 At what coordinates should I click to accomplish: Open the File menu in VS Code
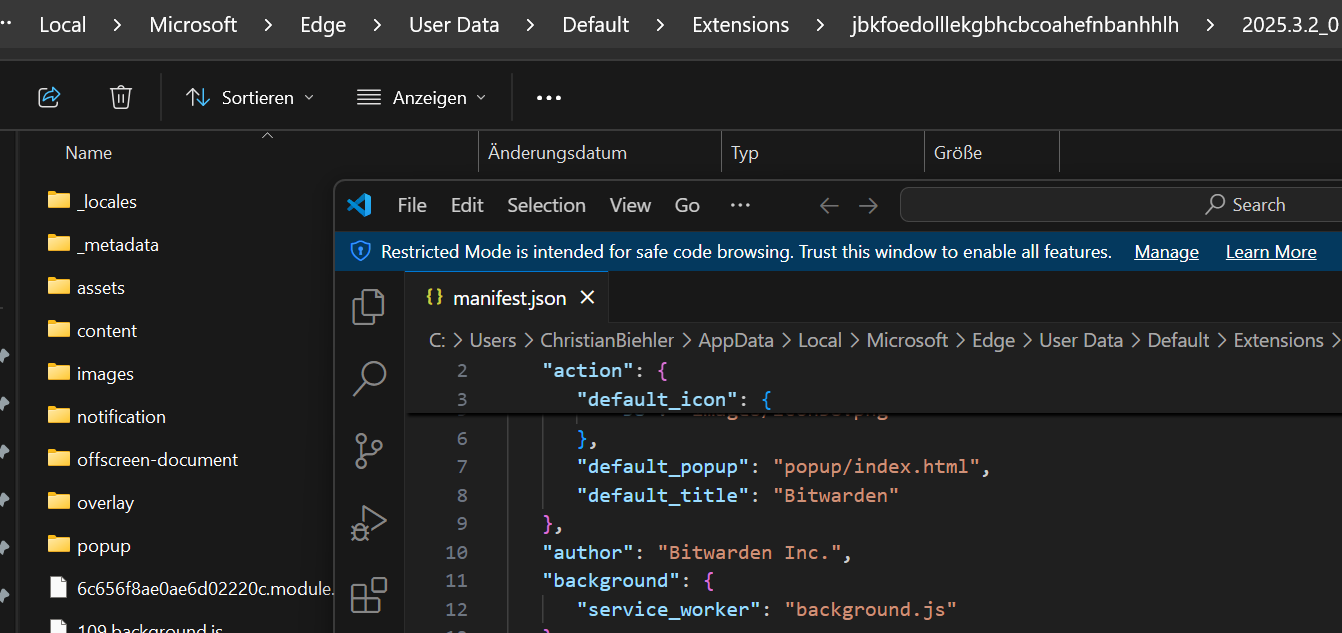[x=411, y=205]
